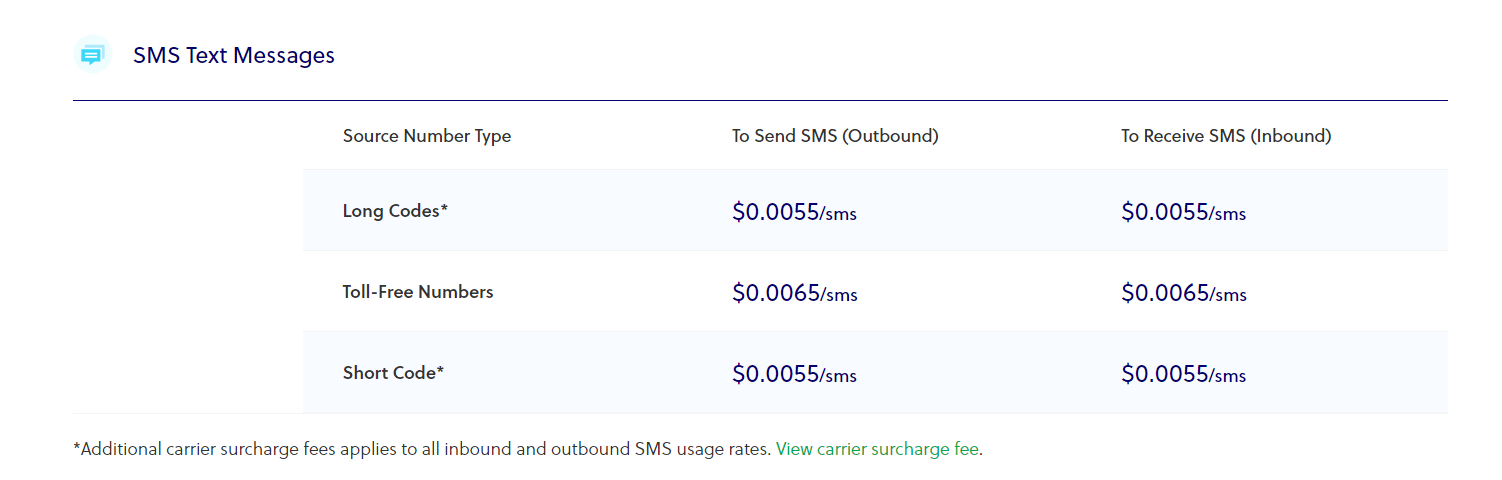
Task: Click the To Receive SMS (Inbound) header
Action: click(1226, 136)
